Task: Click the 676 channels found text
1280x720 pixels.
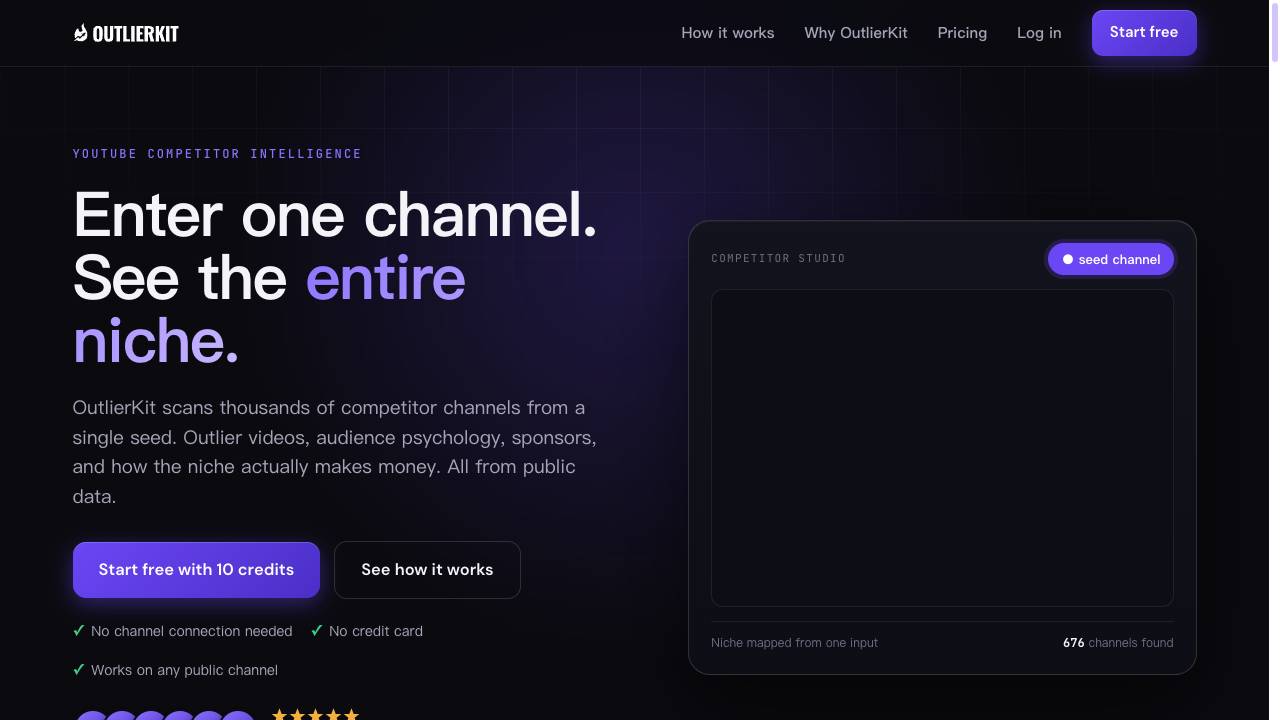Action: point(1118,643)
